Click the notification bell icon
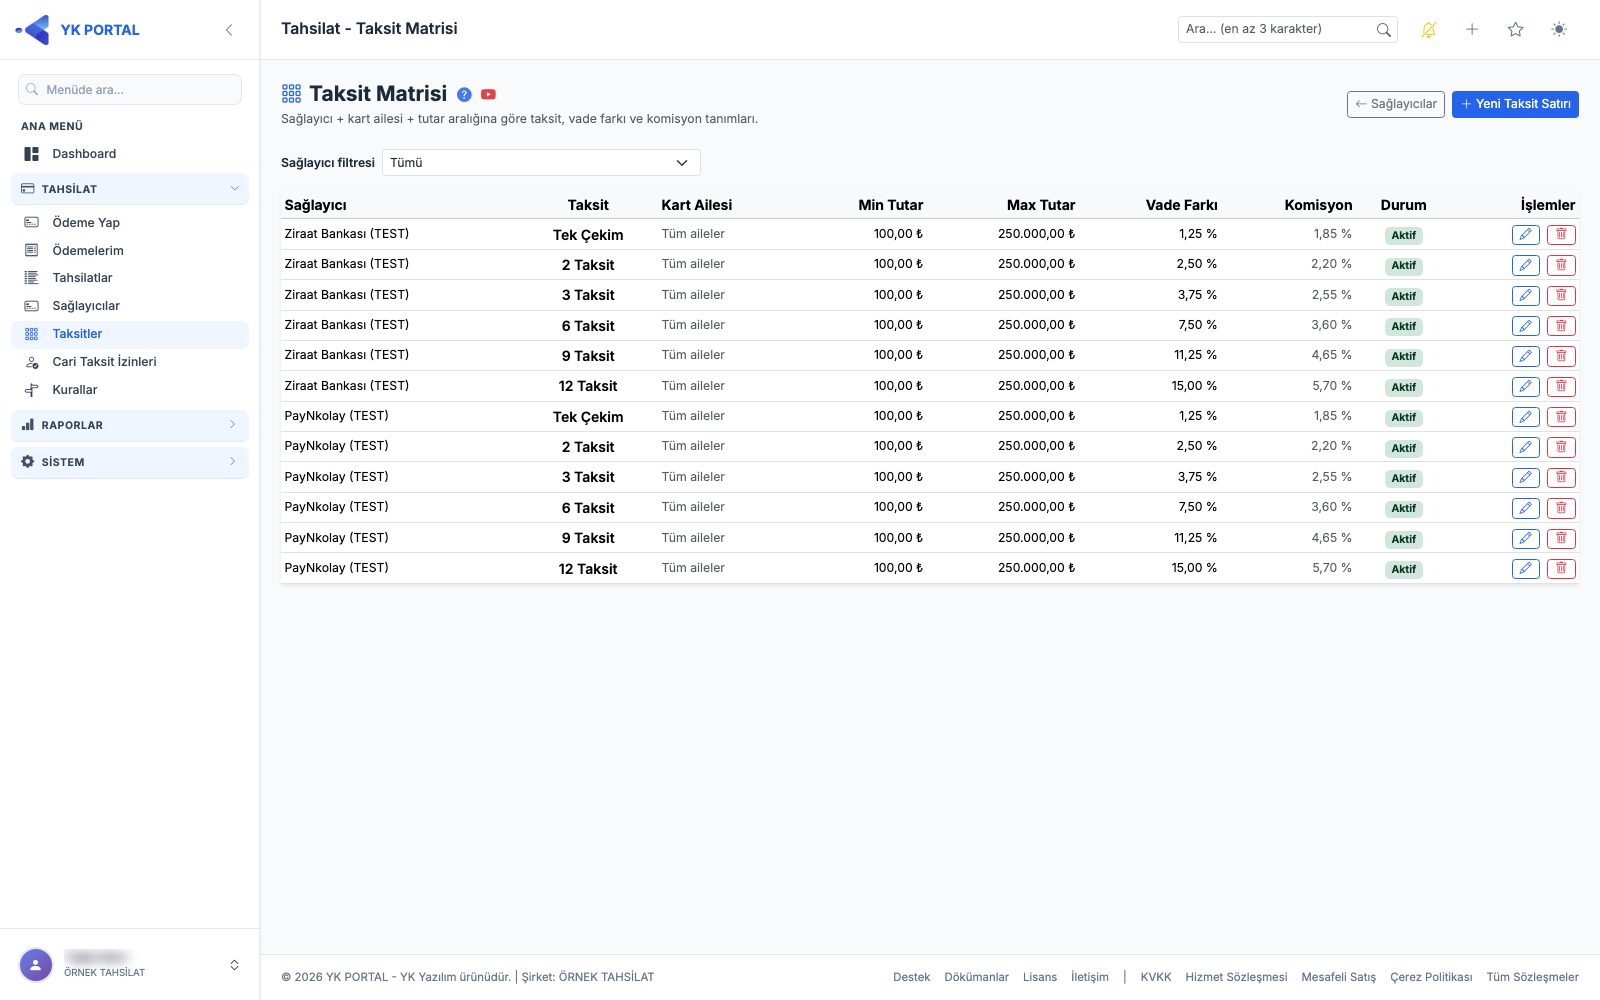 click(1428, 30)
